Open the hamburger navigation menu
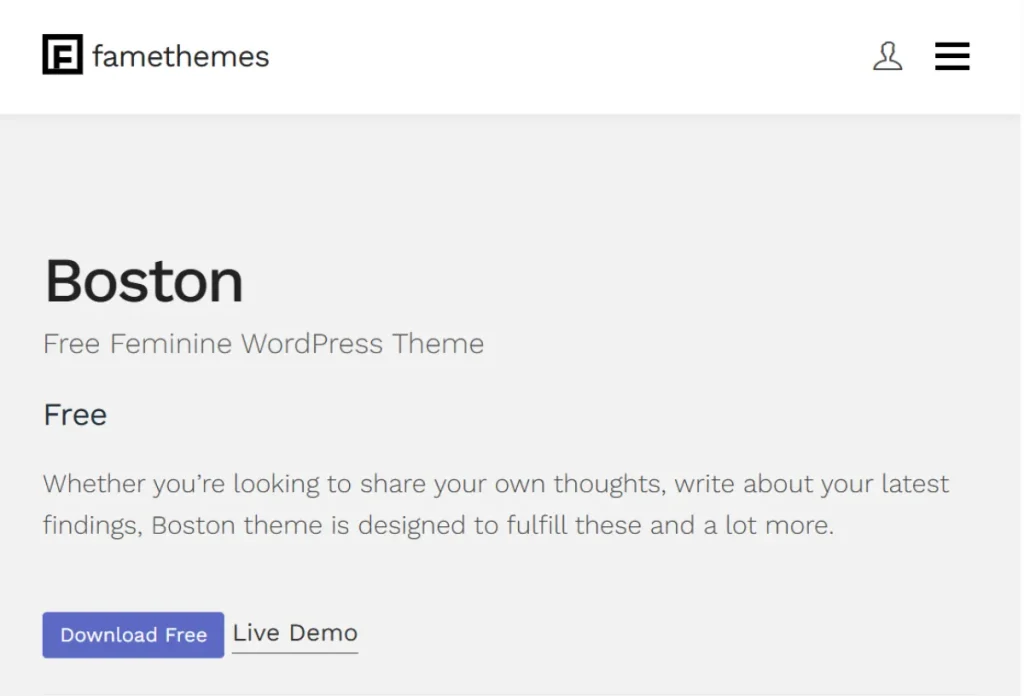 pyautogui.click(x=952, y=56)
